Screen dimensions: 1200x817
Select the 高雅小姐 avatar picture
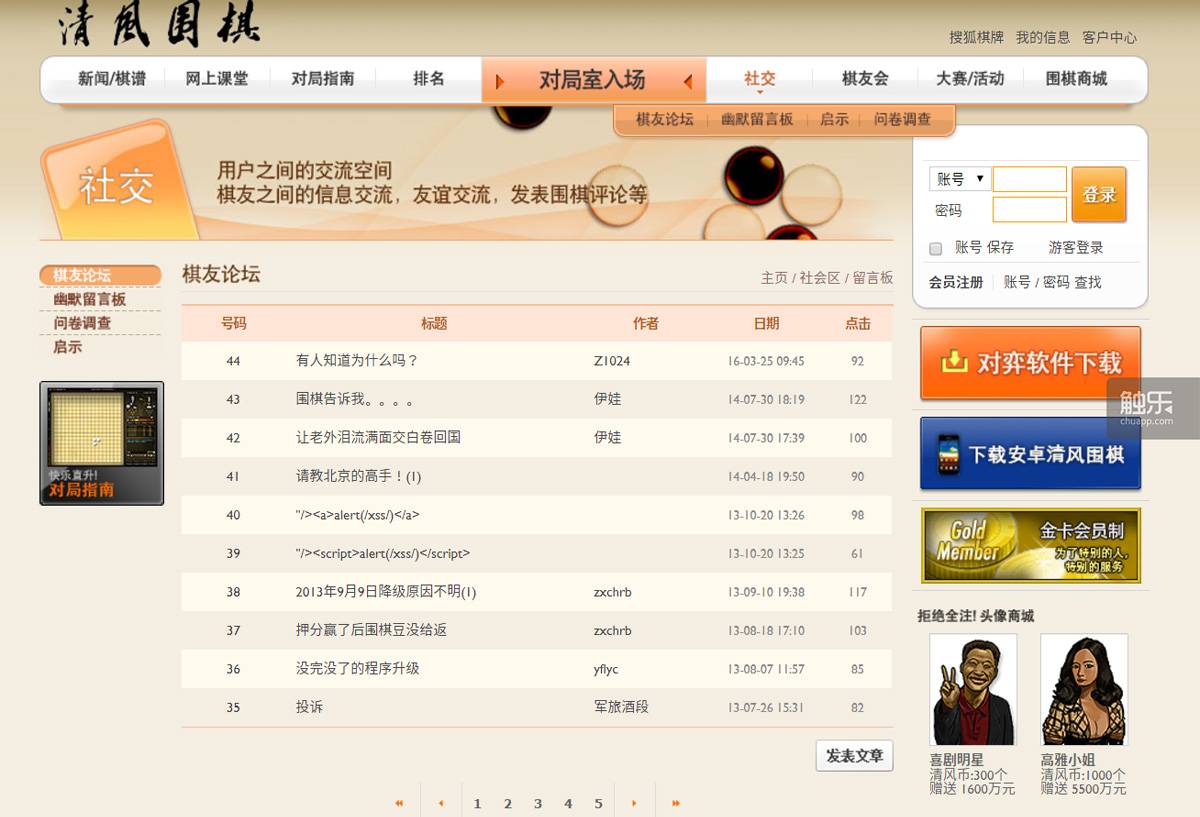click(x=1084, y=689)
